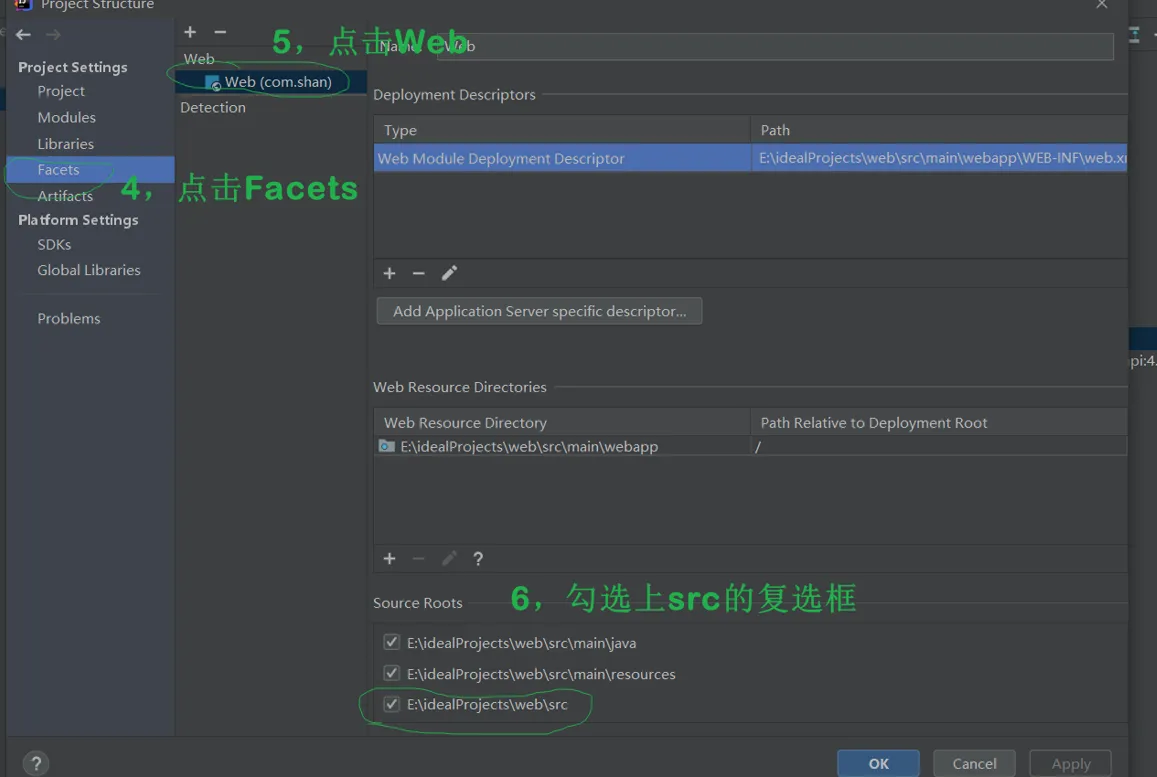The image size is (1157, 777).
Task: Click Type column header in descriptors table
Action: coord(562,131)
